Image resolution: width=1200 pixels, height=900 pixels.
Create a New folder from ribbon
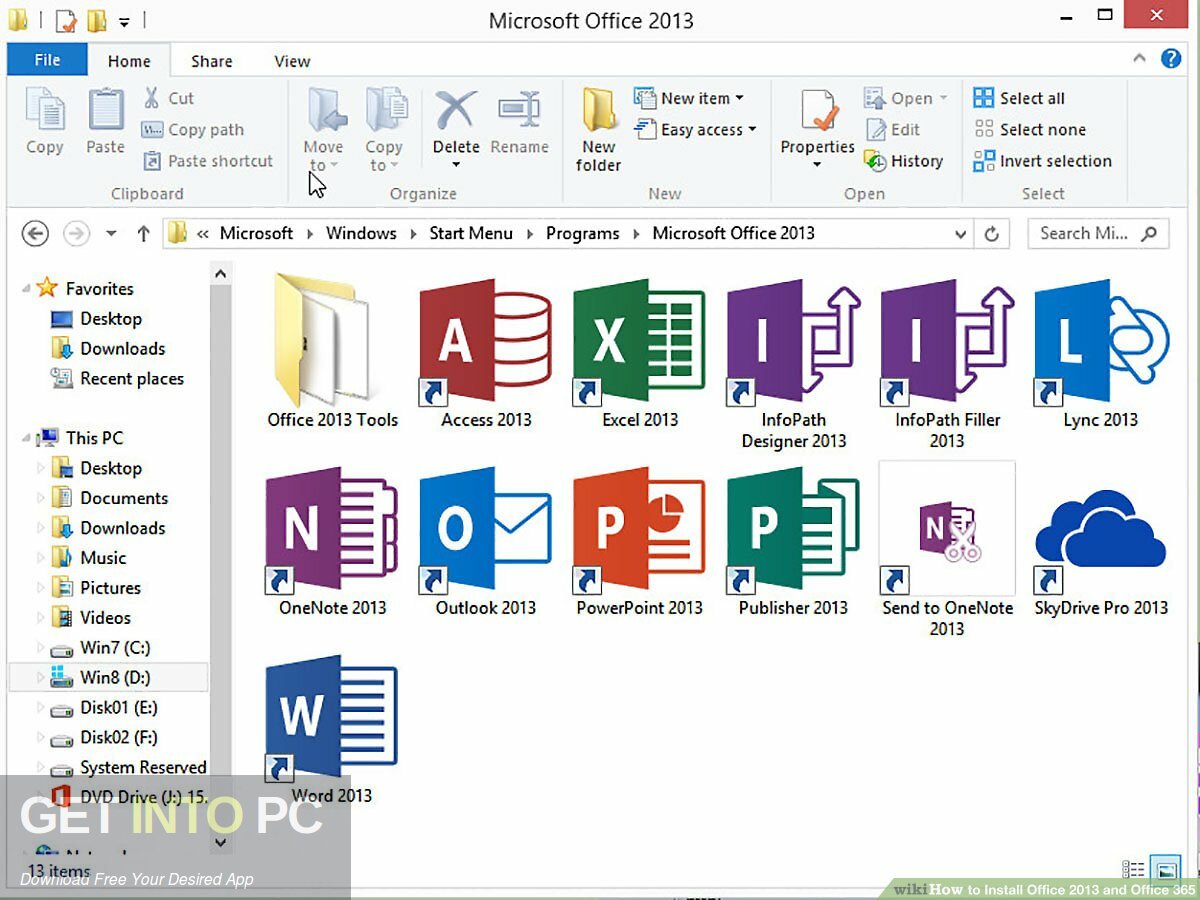(x=598, y=130)
